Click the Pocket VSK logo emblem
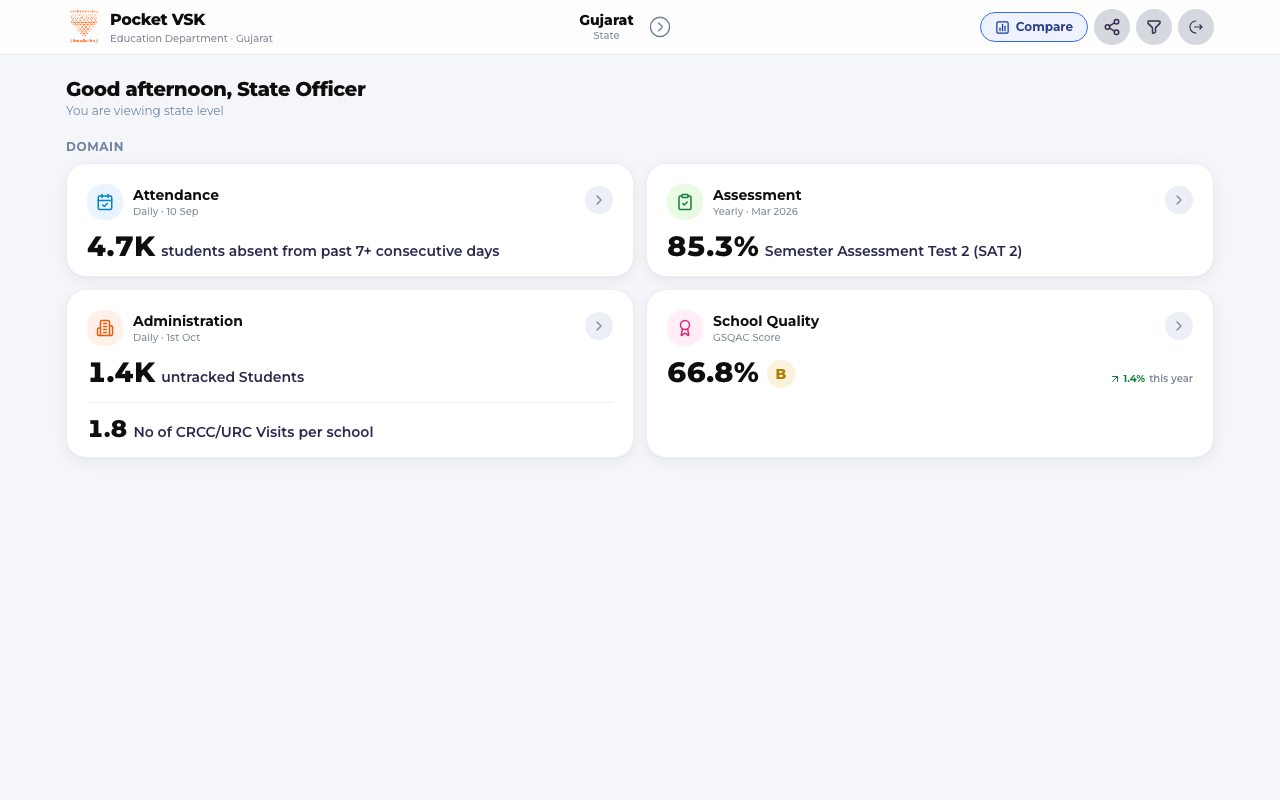This screenshot has width=1280, height=800. point(84,27)
